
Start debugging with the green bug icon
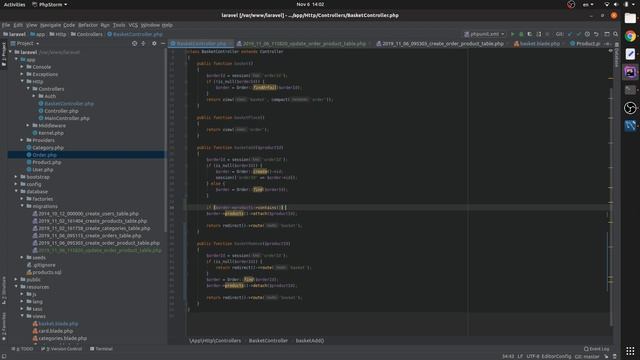[521, 34]
